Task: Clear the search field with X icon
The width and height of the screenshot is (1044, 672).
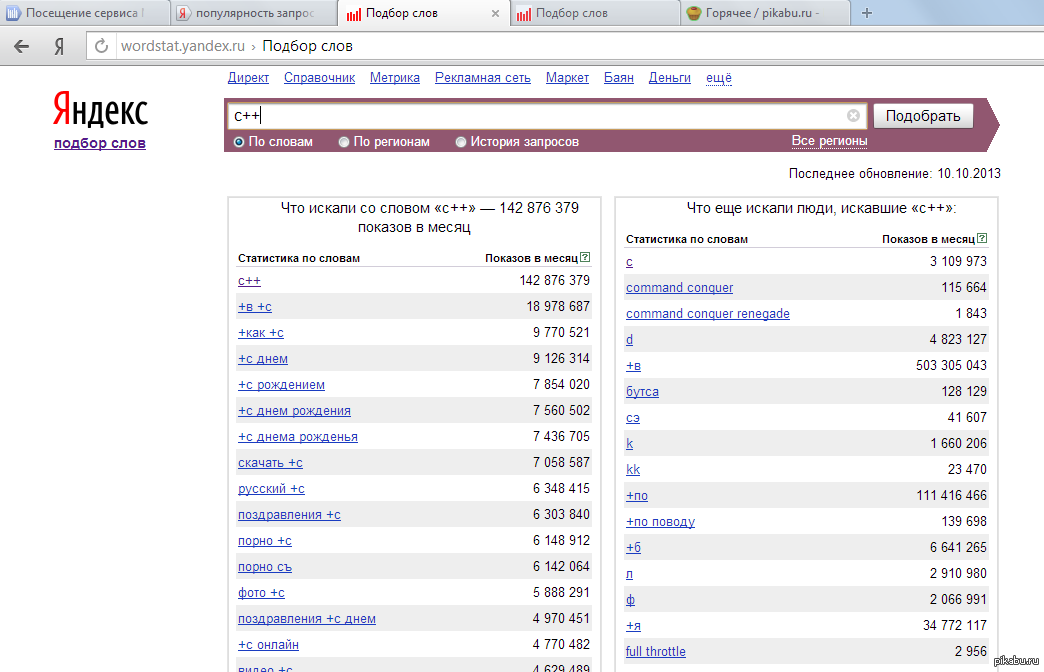Action: [x=853, y=116]
